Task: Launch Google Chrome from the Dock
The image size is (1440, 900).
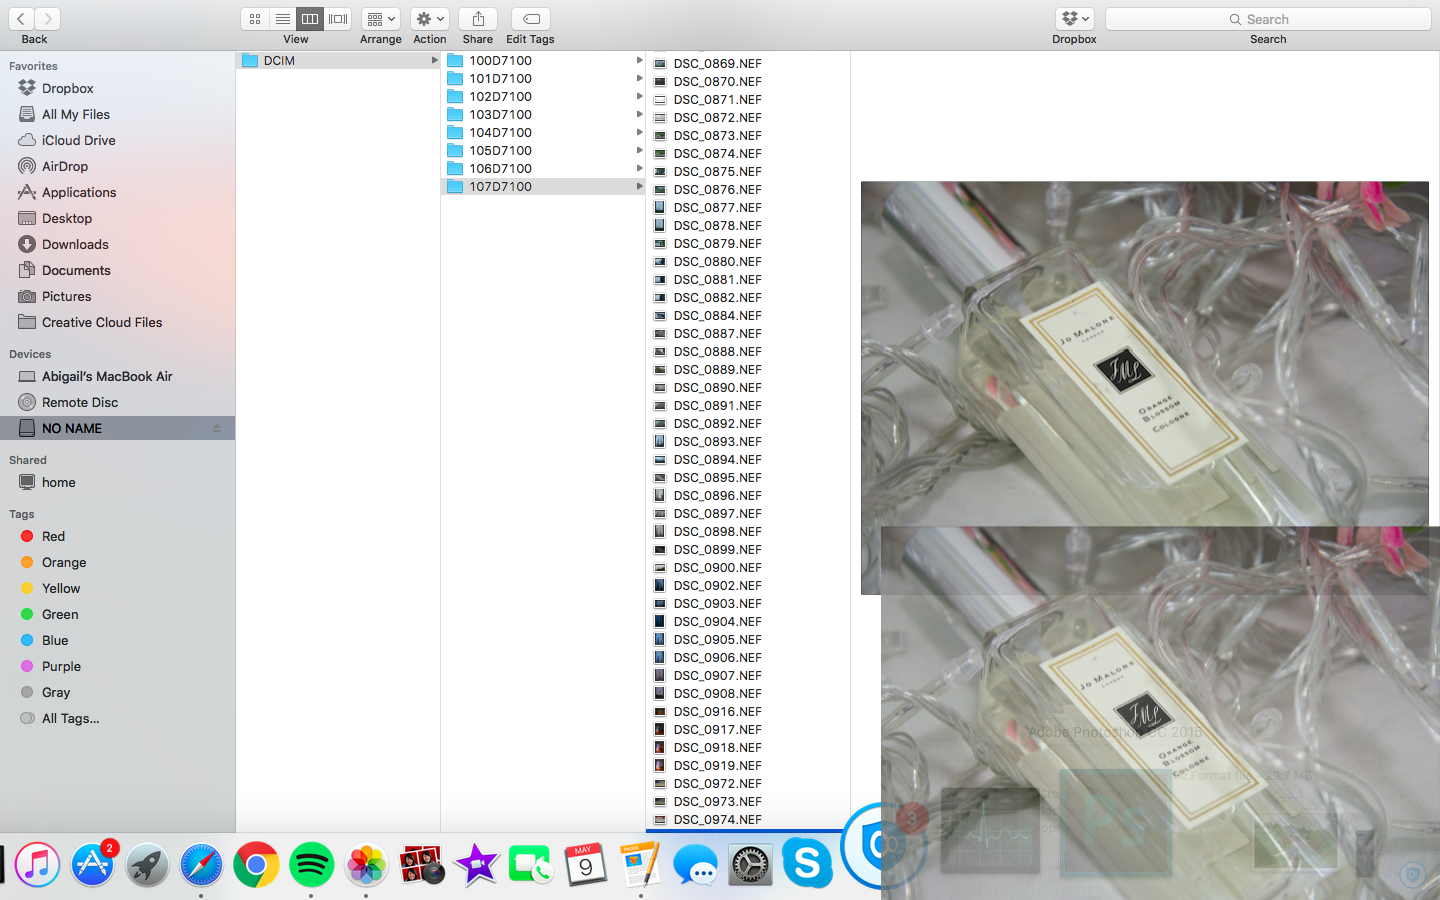Action: click(256, 865)
